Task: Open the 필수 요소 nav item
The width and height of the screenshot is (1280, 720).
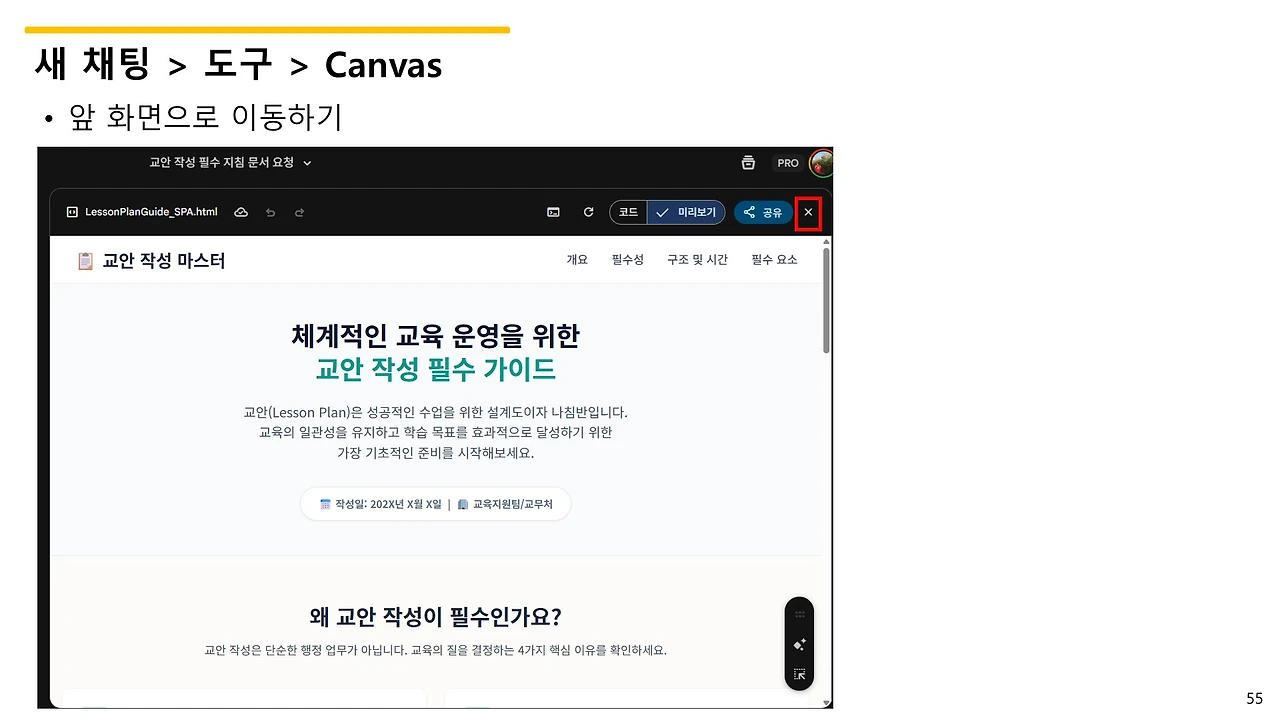Action: (775, 260)
